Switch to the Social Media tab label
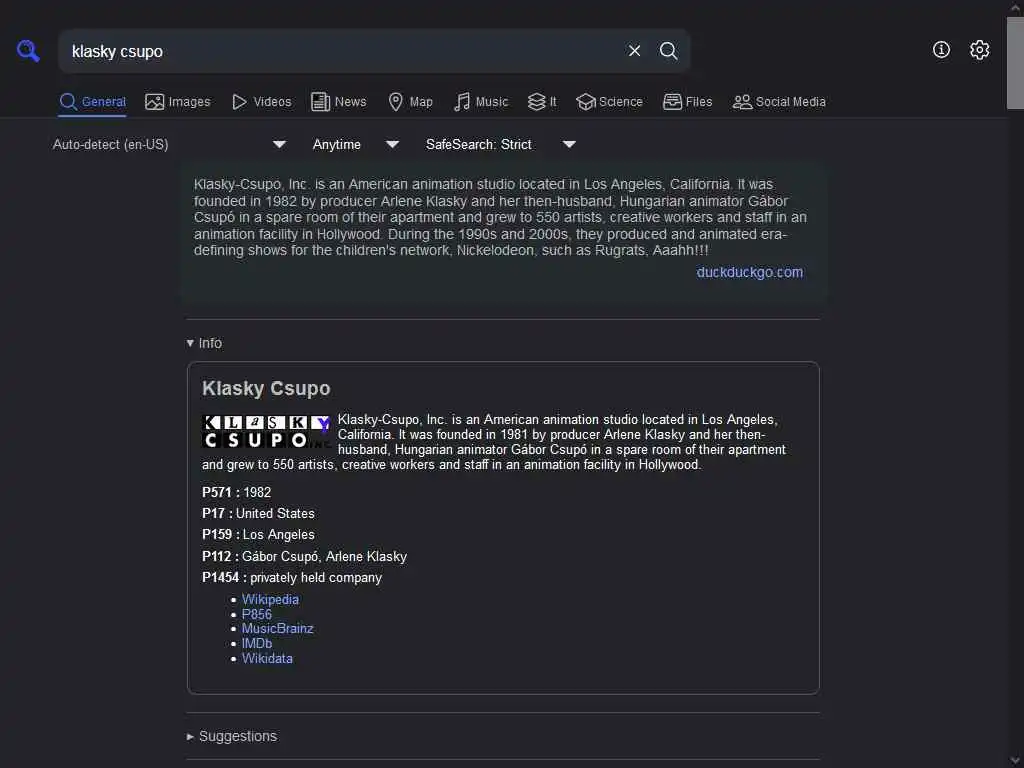 791,102
